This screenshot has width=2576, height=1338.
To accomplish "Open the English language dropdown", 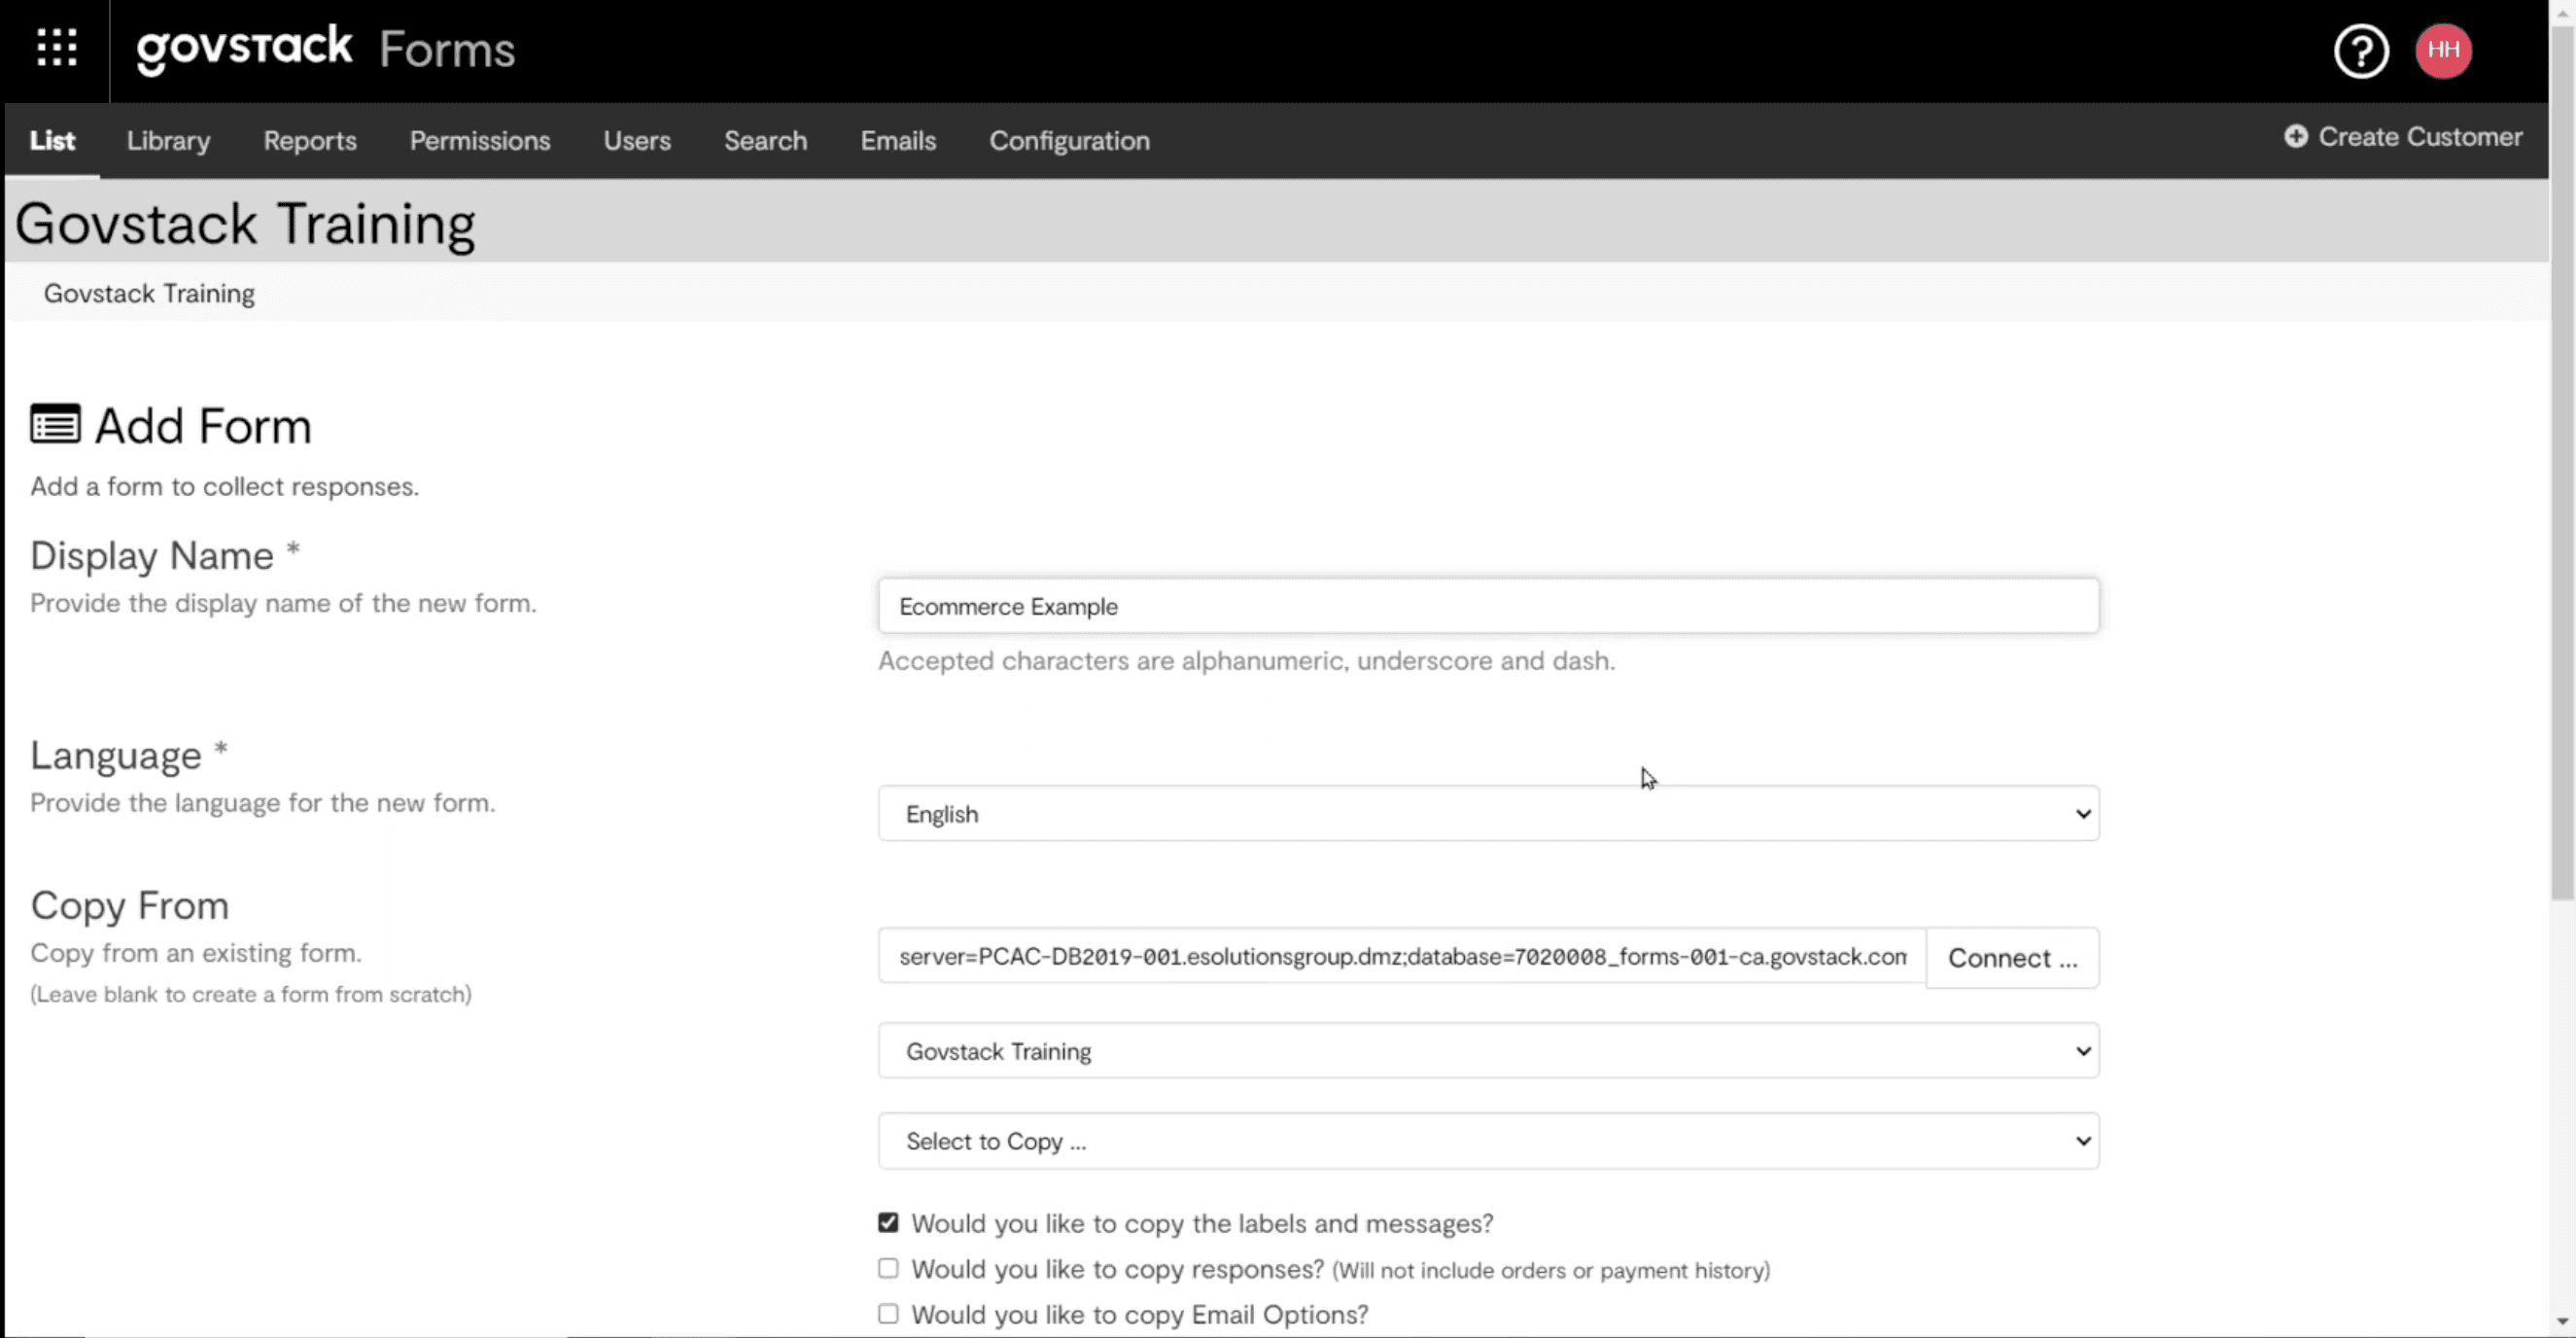I will [x=1488, y=814].
